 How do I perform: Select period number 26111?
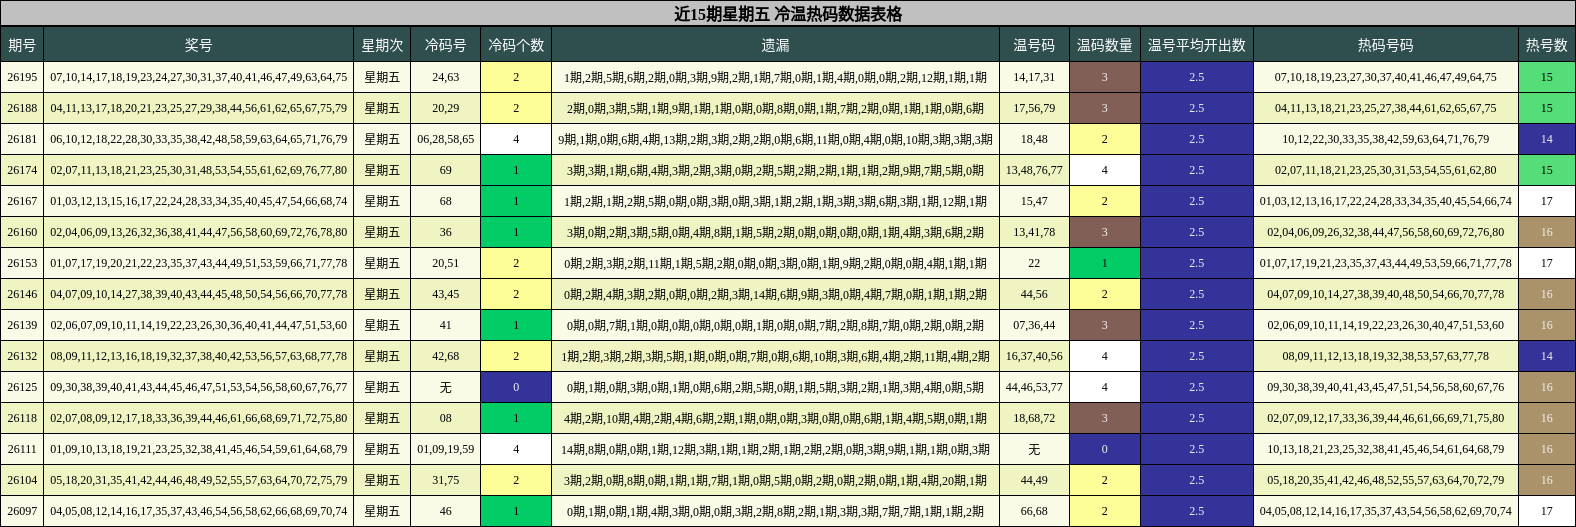(22, 449)
